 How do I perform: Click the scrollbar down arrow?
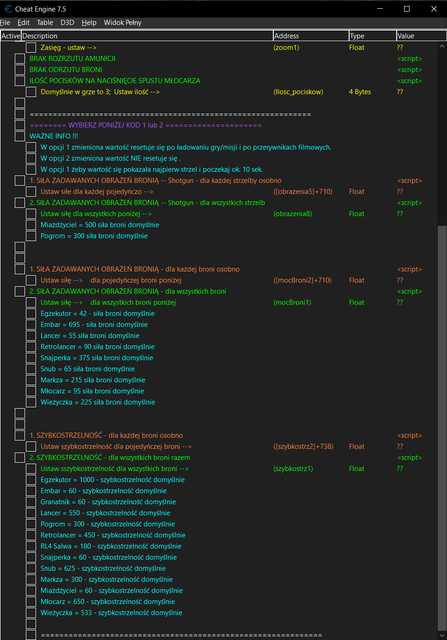(442, 636)
